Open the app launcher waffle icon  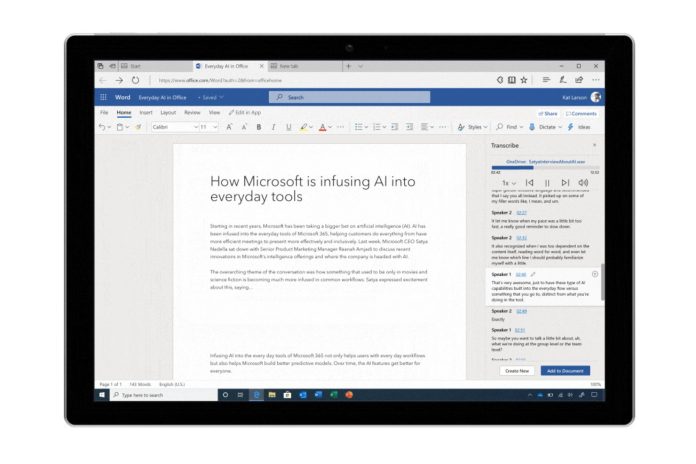[103, 97]
